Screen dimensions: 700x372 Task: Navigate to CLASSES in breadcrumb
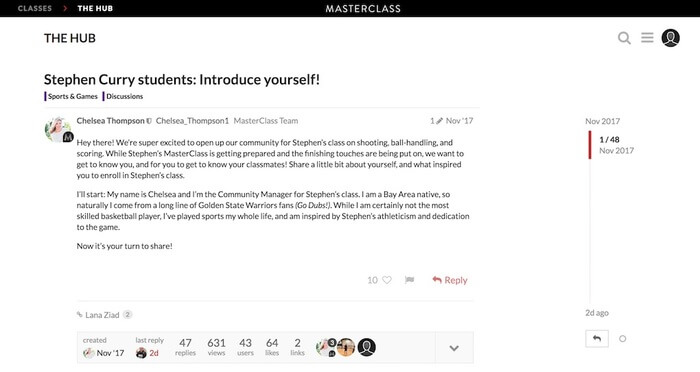tap(35, 8)
